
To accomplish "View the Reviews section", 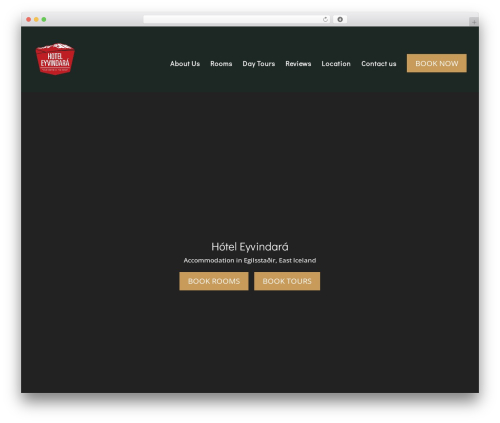I will [x=298, y=64].
